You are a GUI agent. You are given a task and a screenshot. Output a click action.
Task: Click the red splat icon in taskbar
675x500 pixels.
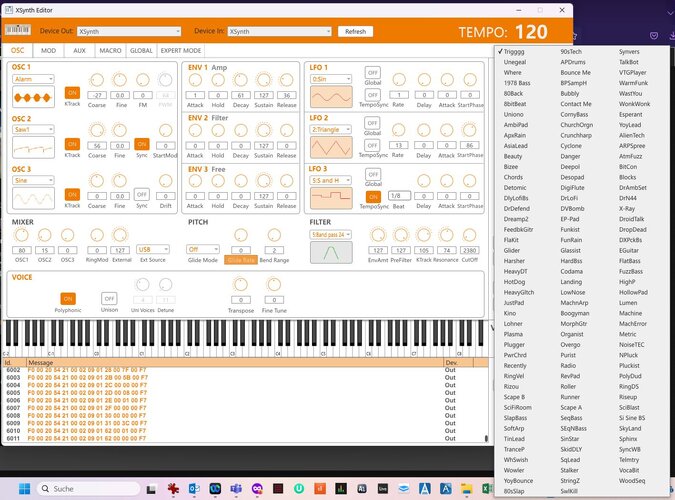(173, 489)
